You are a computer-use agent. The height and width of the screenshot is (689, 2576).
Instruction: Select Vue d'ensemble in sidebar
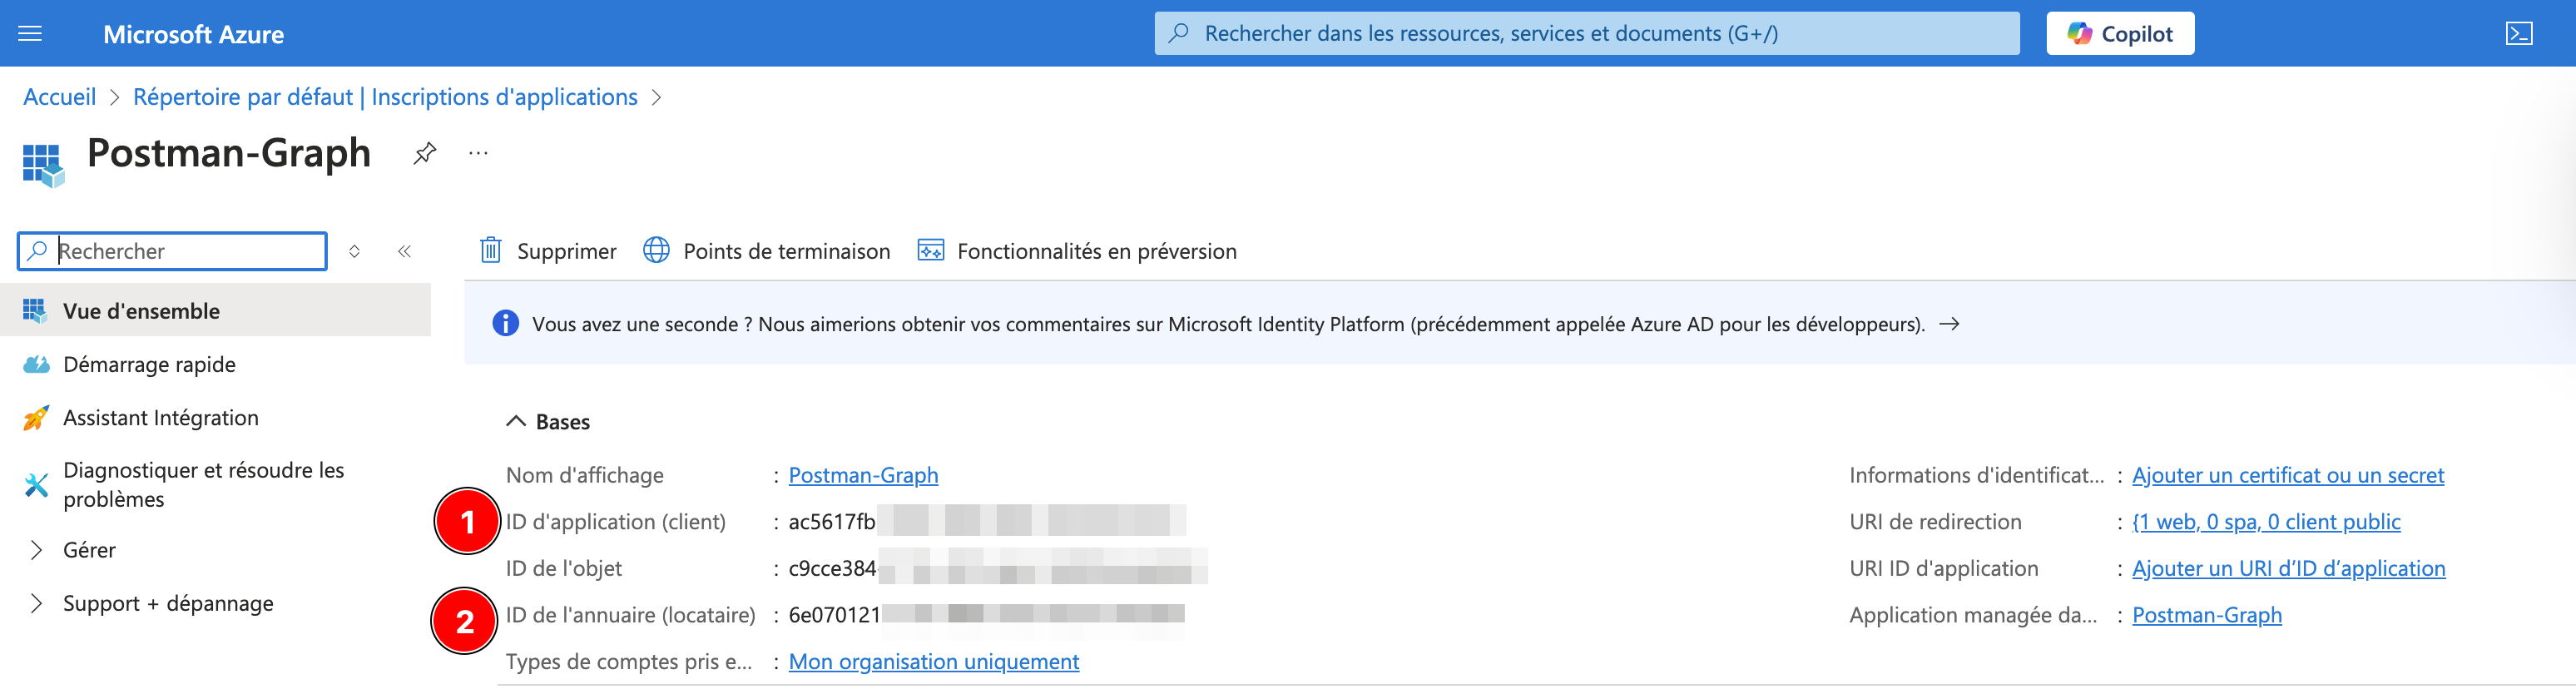[x=141, y=311]
